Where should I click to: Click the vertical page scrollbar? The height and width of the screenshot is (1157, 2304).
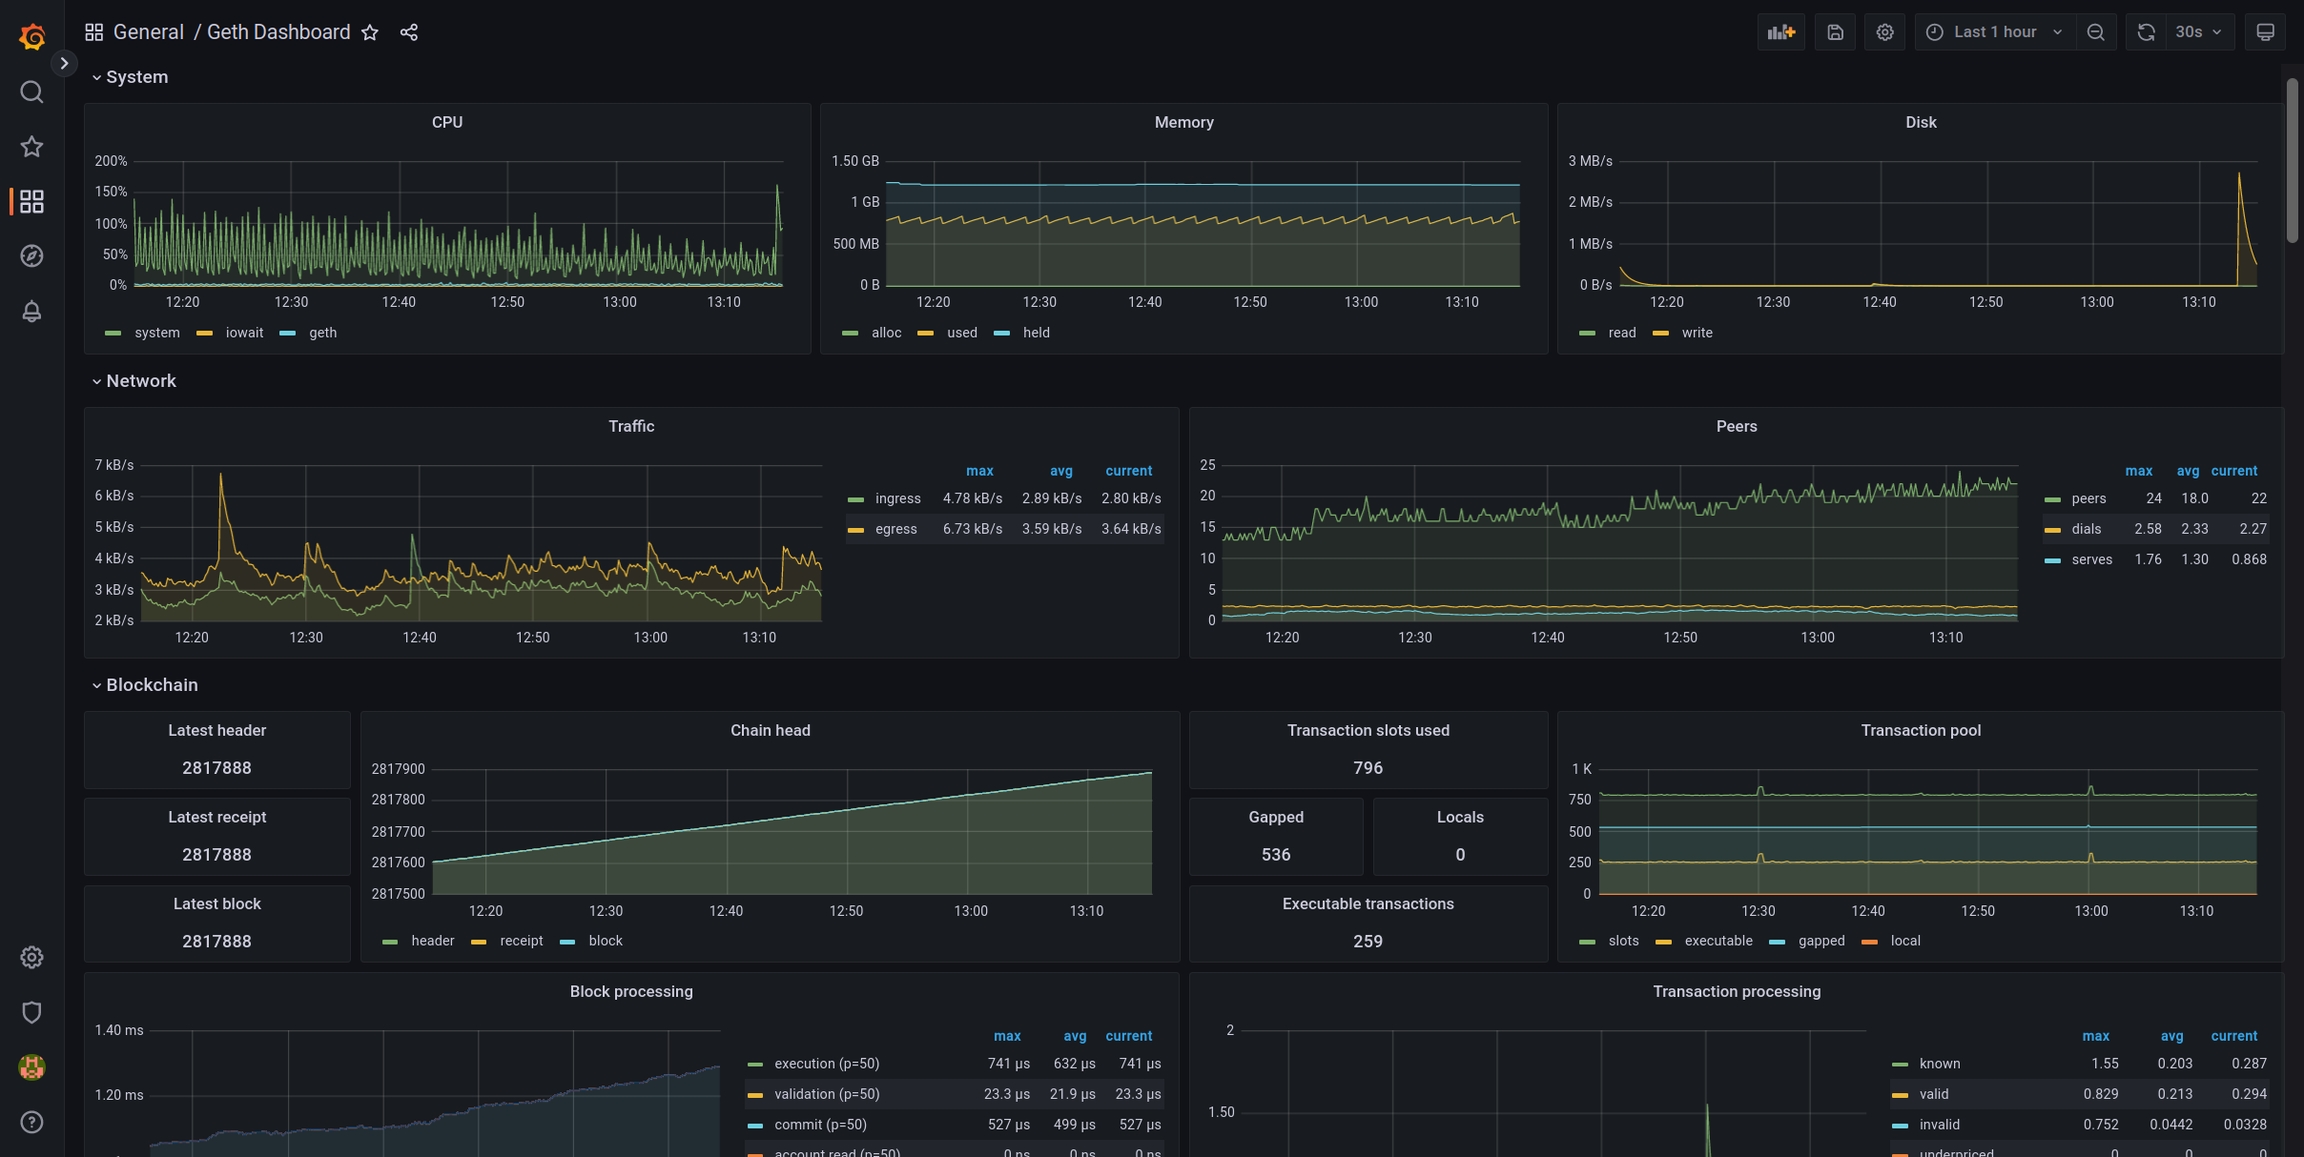pos(2291,160)
